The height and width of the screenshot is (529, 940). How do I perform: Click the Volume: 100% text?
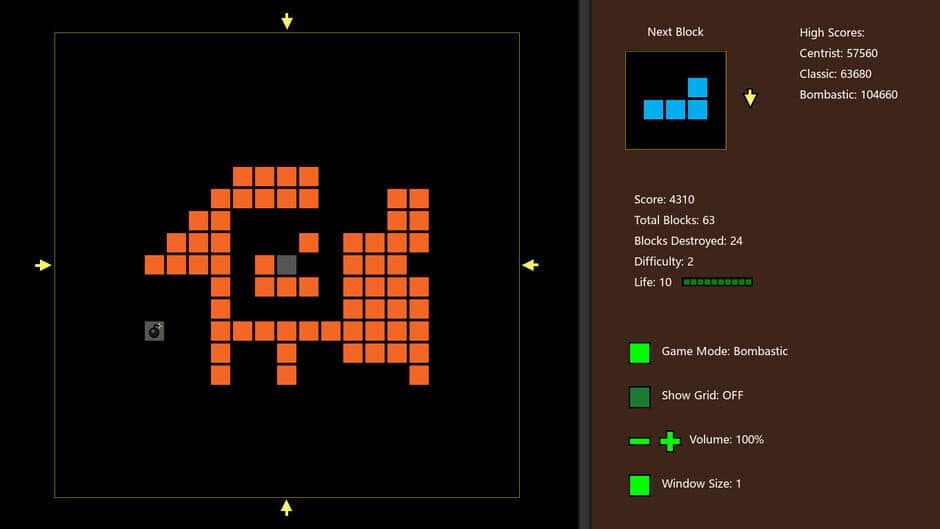click(x=726, y=440)
